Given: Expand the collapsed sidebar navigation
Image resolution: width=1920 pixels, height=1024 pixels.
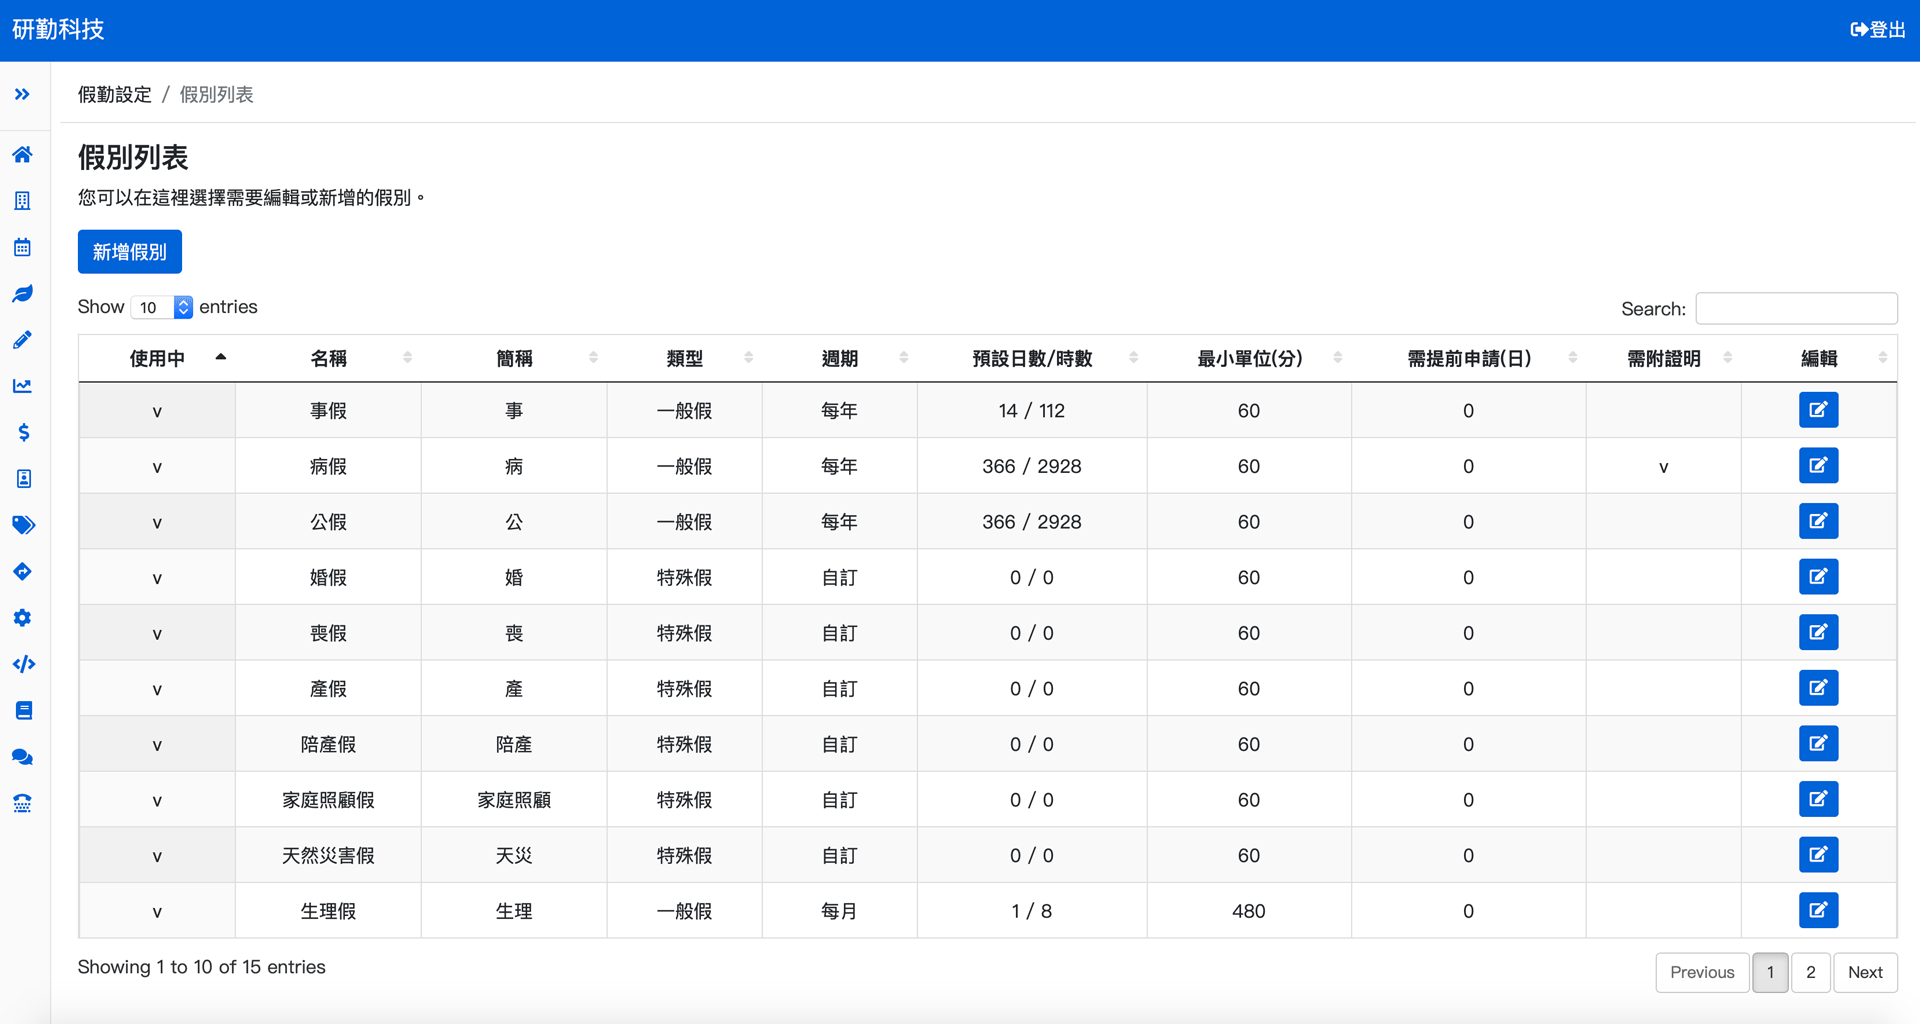Looking at the screenshot, I should (x=22, y=94).
